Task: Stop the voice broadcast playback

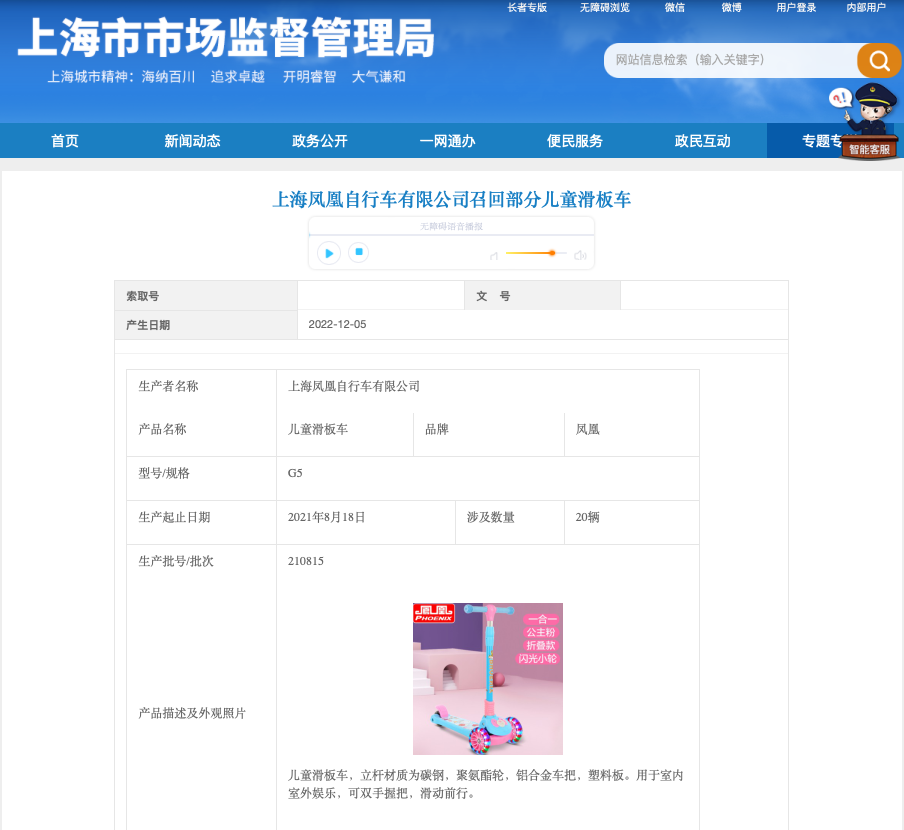Action: click(x=359, y=252)
